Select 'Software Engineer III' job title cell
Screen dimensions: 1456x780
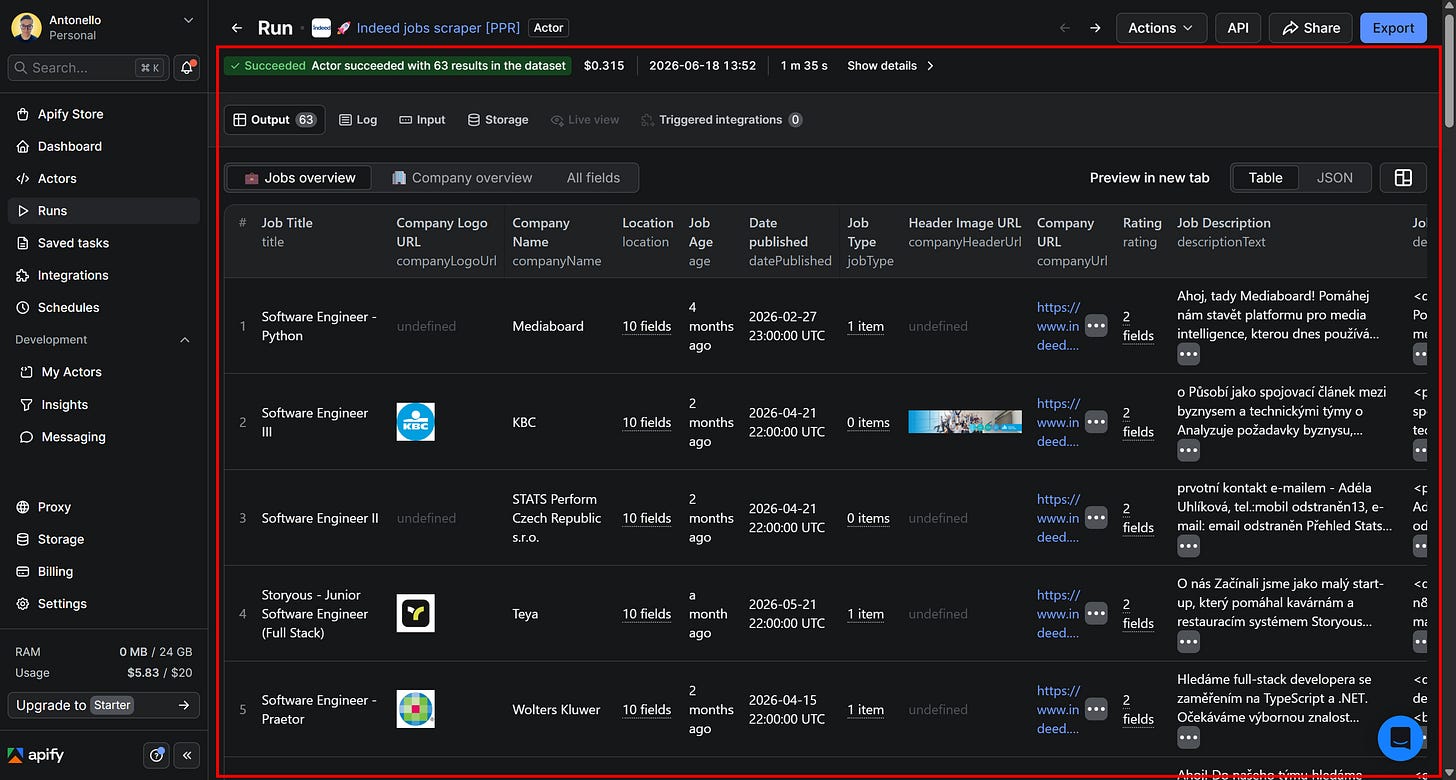[315, 422]
